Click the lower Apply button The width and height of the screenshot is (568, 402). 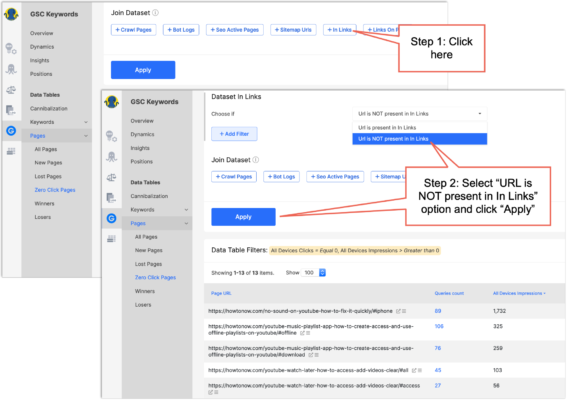point(243,217)
